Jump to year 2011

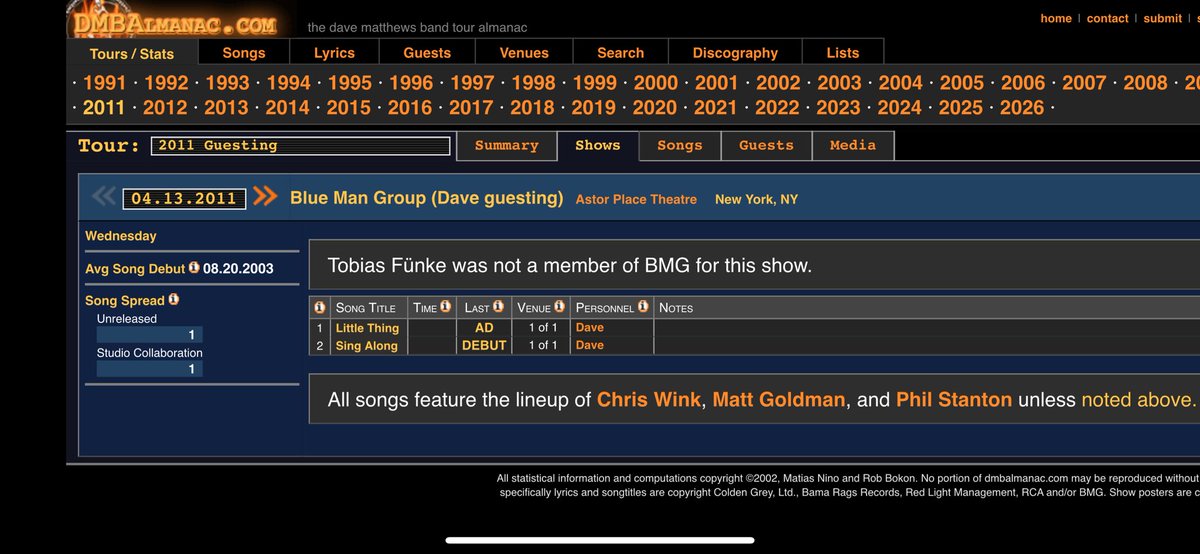pos(104,108)
